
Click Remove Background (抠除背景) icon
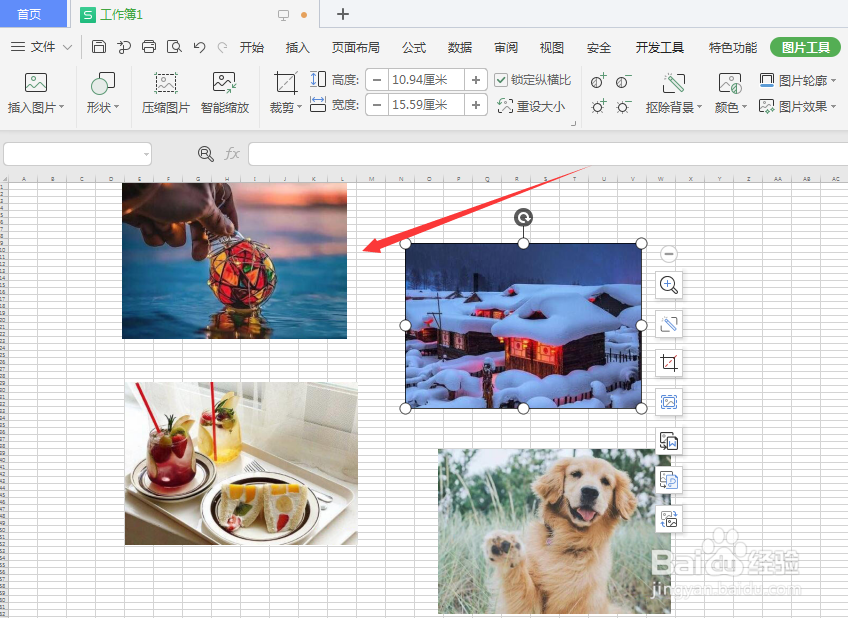[x=674, y=83]
